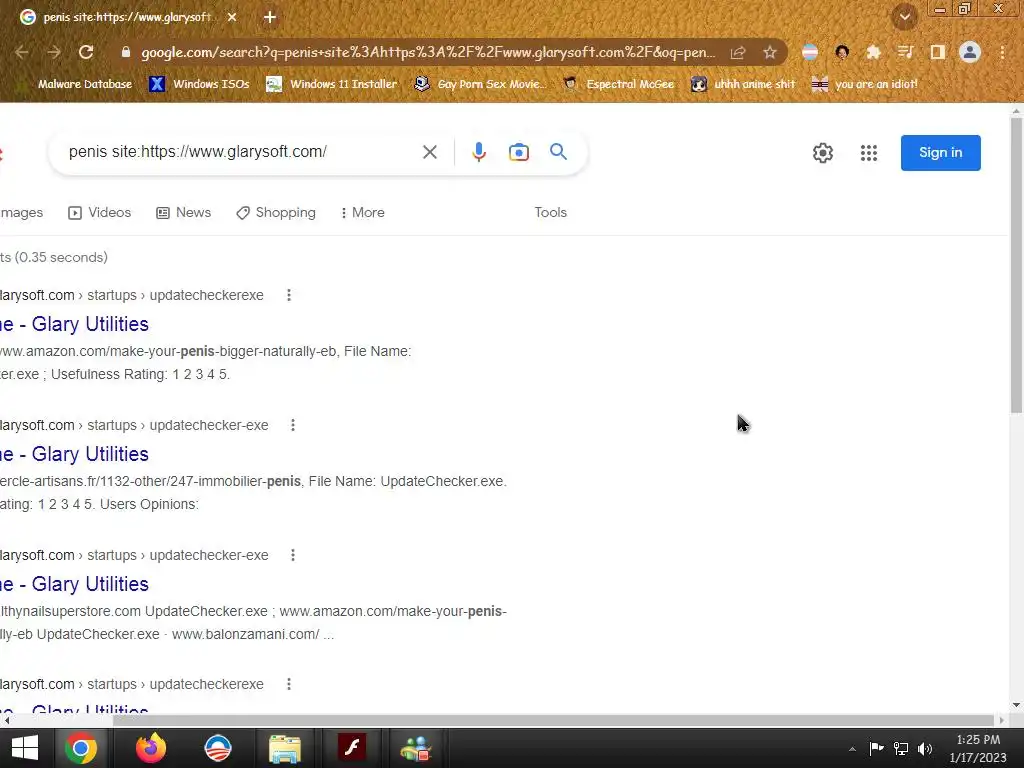This screenshot has width=1024, height=768.
Task: Expand the More search filter menu
Action: click(x=362, y=213)
